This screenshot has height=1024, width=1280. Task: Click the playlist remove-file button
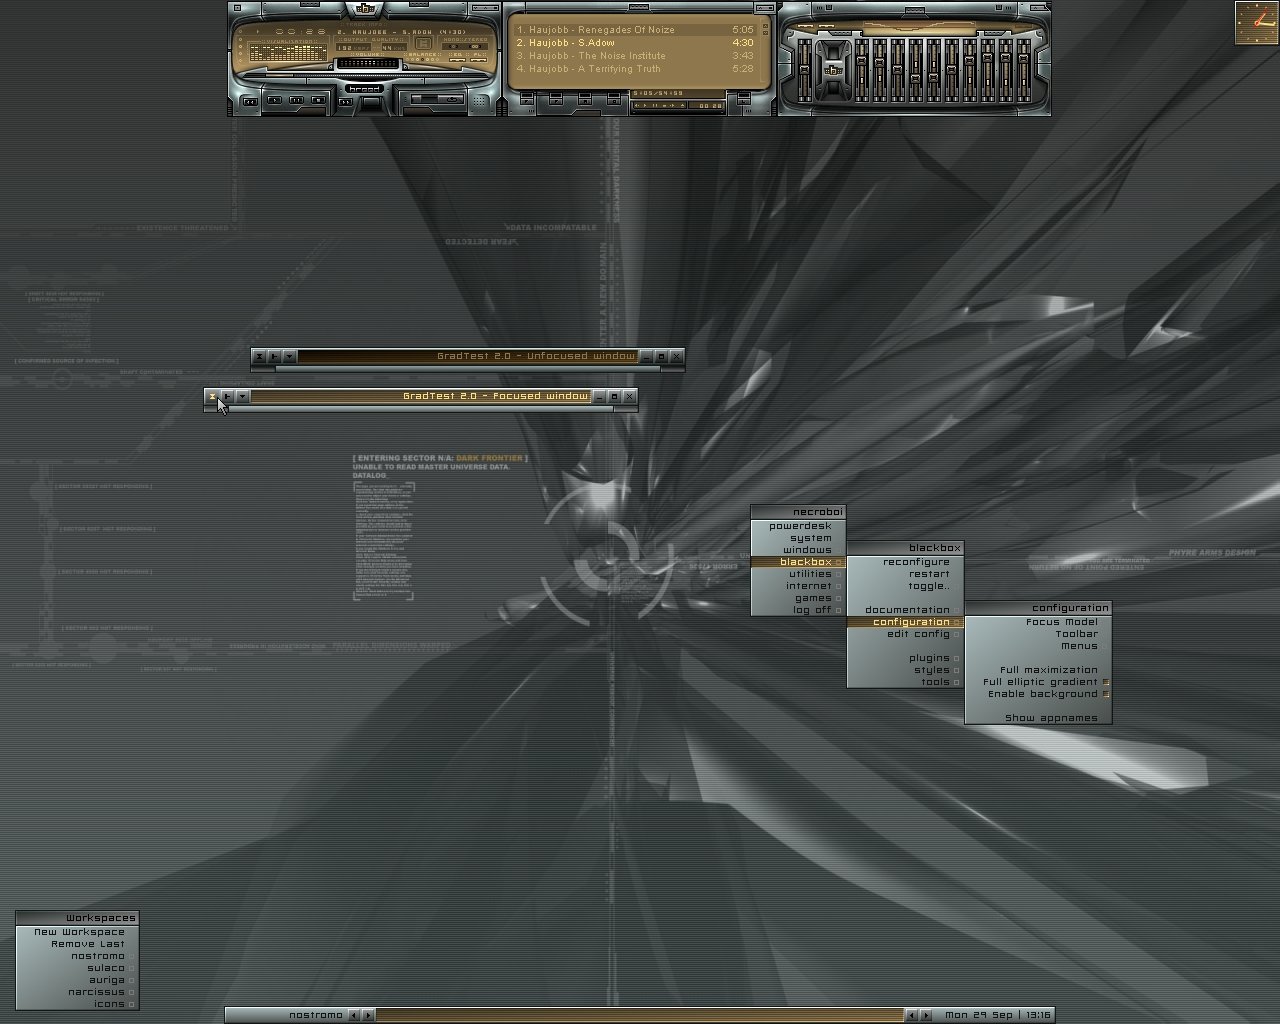(x=556, y=99)
